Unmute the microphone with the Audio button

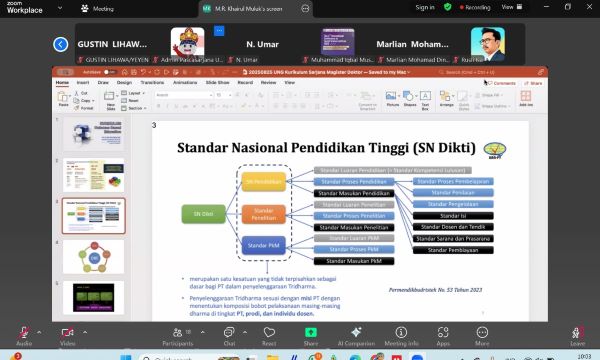[24, 336]
